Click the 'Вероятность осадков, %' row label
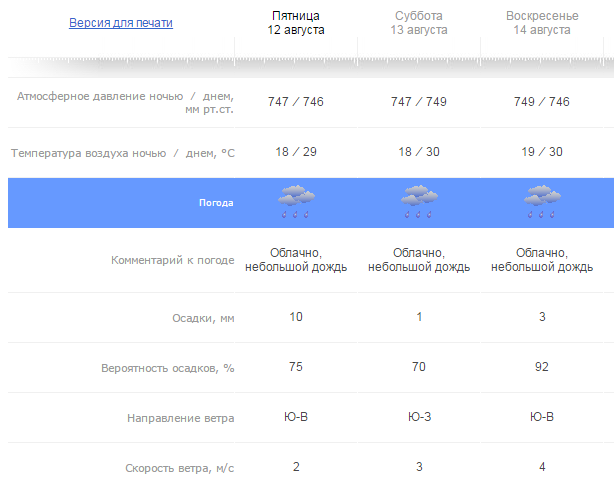Screen dimensions: 614x490 tap(167, 368)
